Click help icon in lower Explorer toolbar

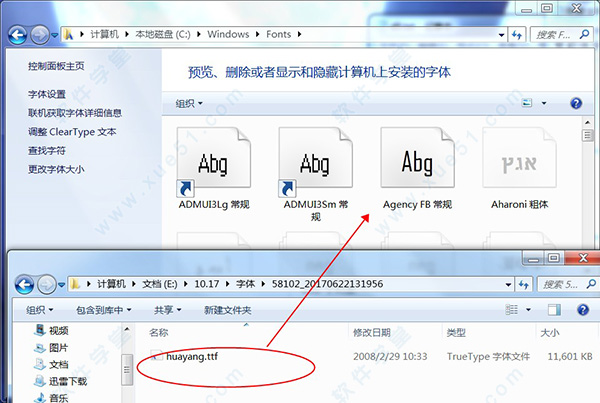tap(577, 310)
